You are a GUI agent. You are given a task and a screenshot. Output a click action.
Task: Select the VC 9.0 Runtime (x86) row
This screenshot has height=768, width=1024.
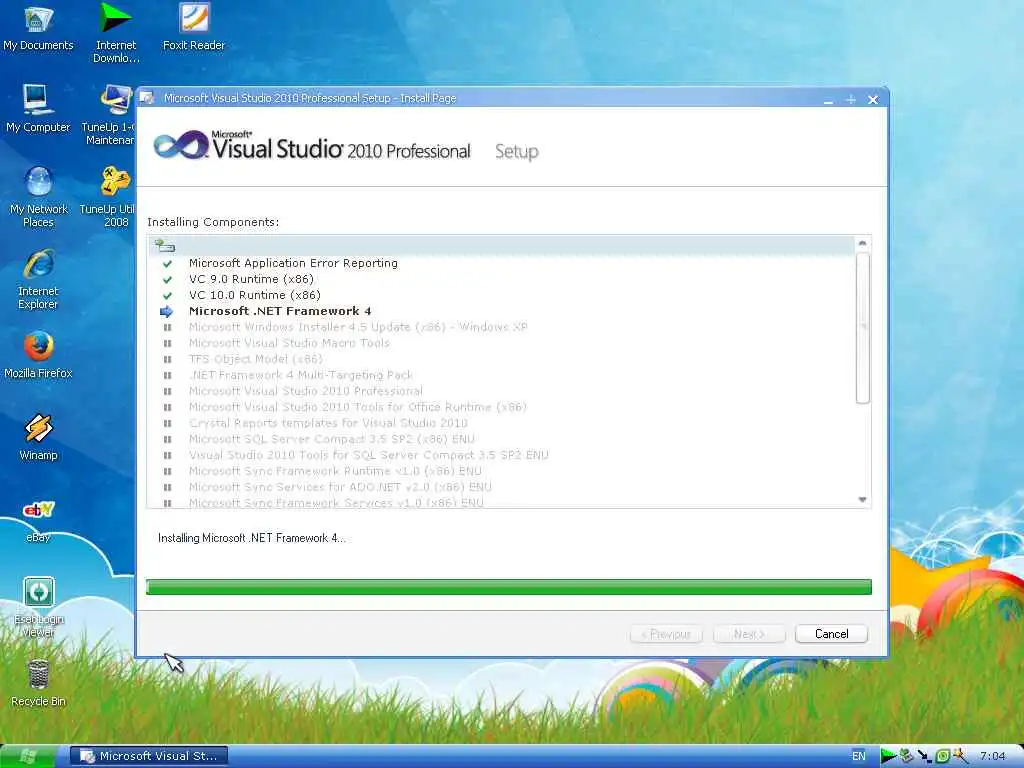click(501, 280)
